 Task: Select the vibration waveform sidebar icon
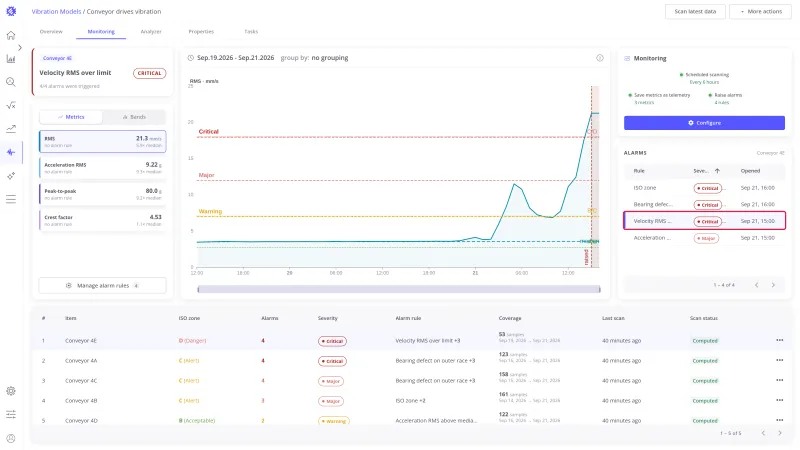(11, 152)
